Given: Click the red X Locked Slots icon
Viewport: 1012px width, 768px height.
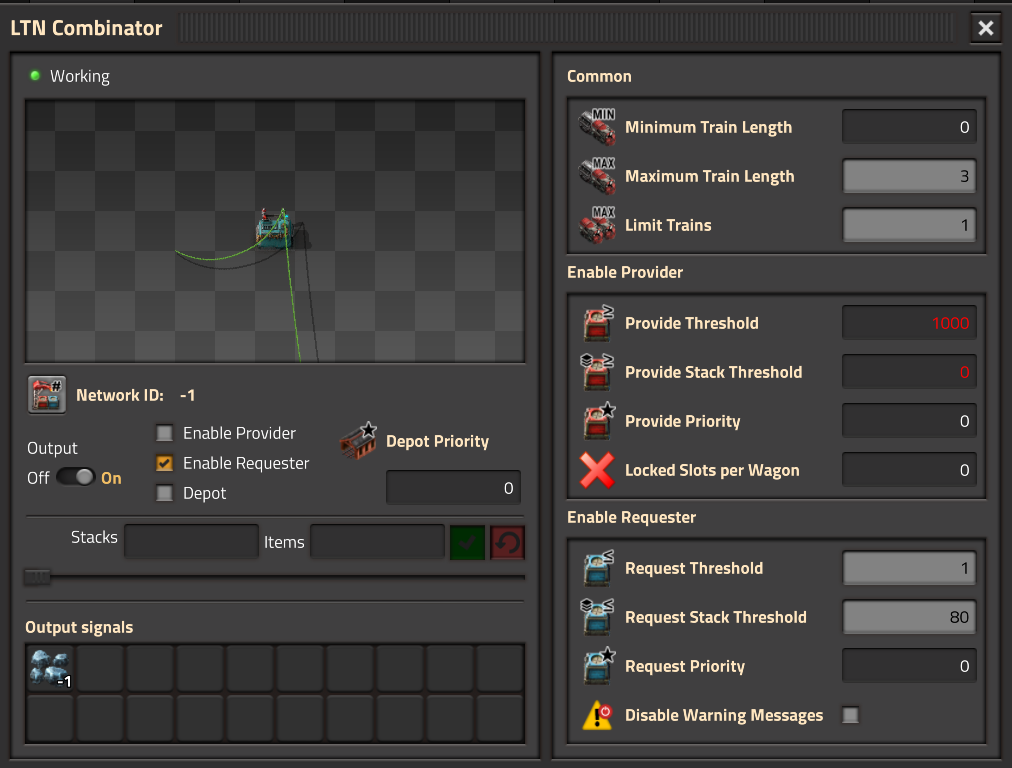Looking at the screenshot, I should pyautogui.click(x=597, y=470).
